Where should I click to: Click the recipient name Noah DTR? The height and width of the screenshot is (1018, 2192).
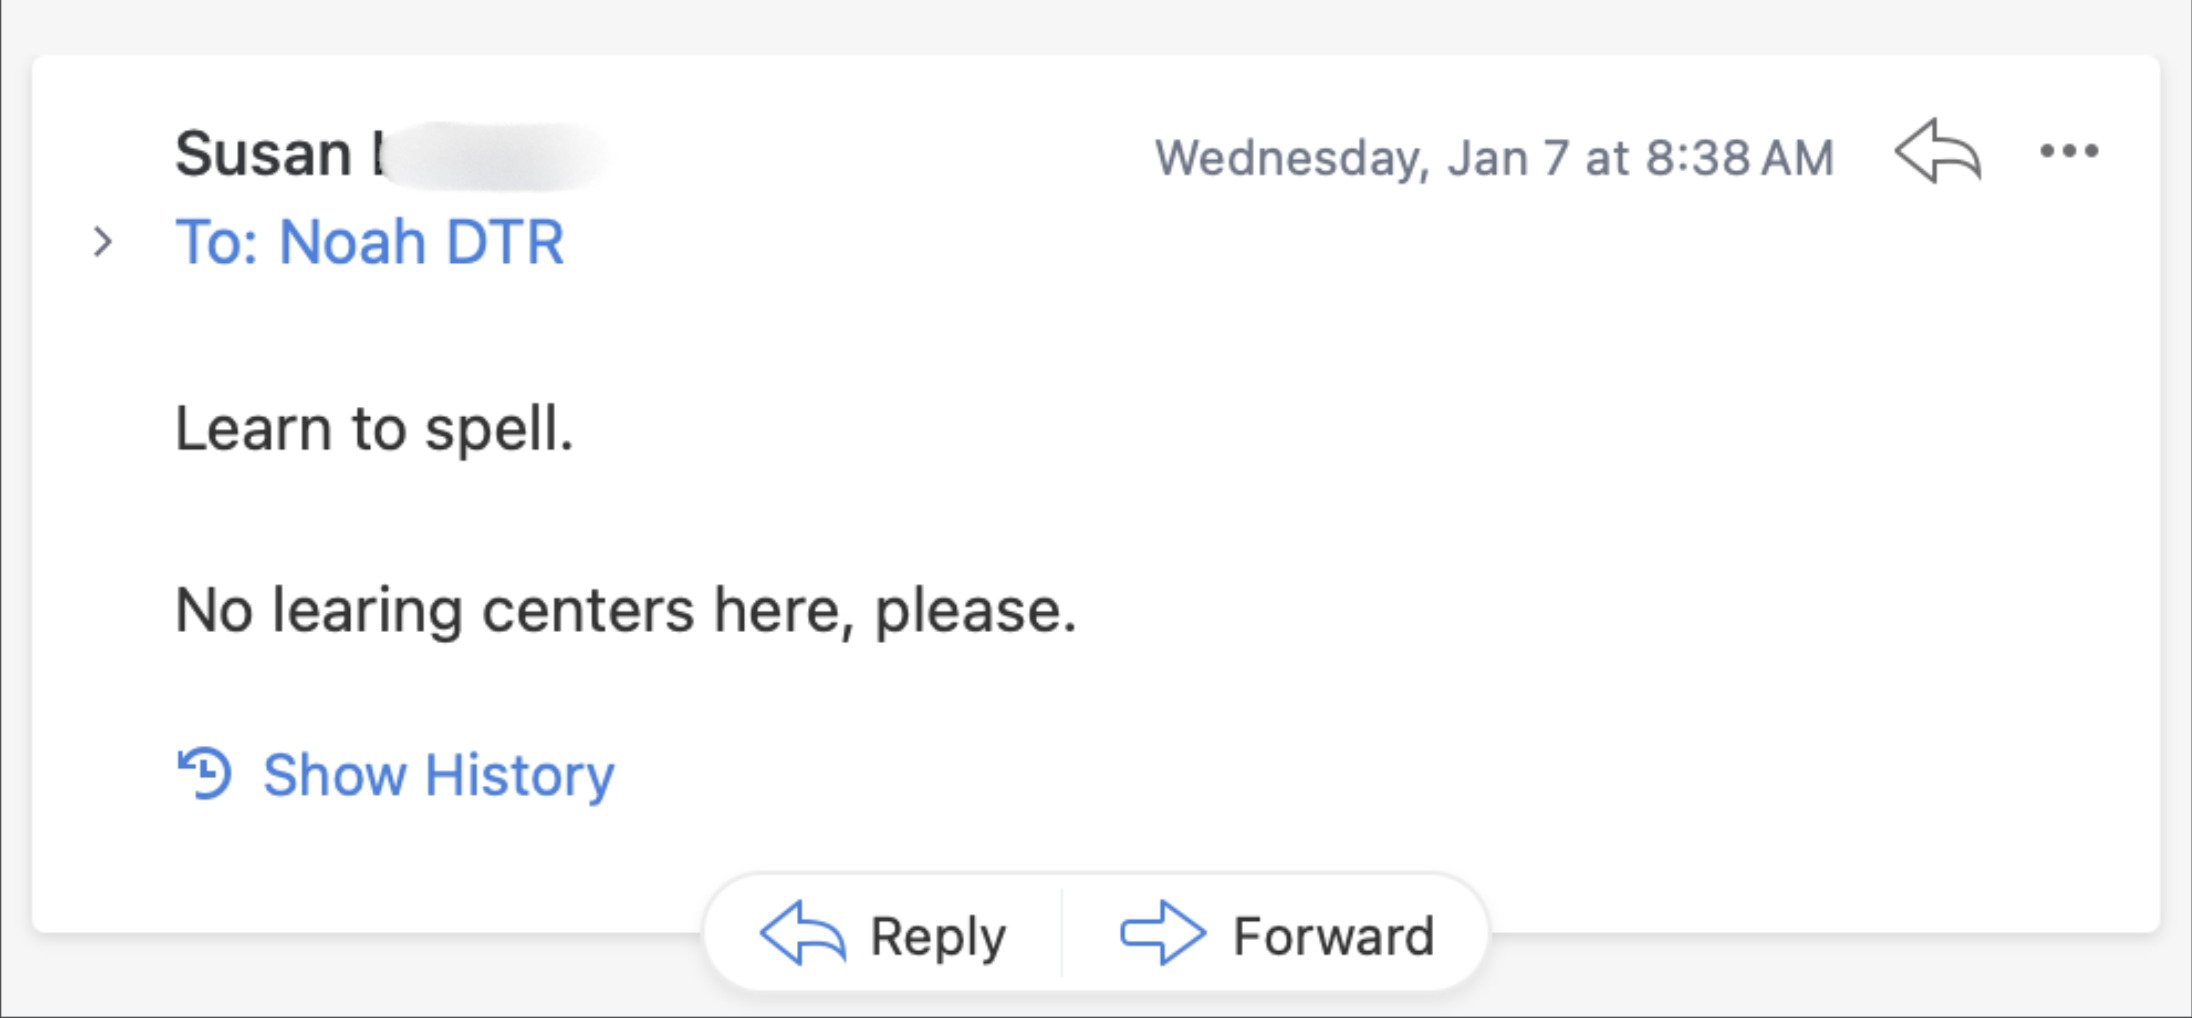tap(421, 242)
